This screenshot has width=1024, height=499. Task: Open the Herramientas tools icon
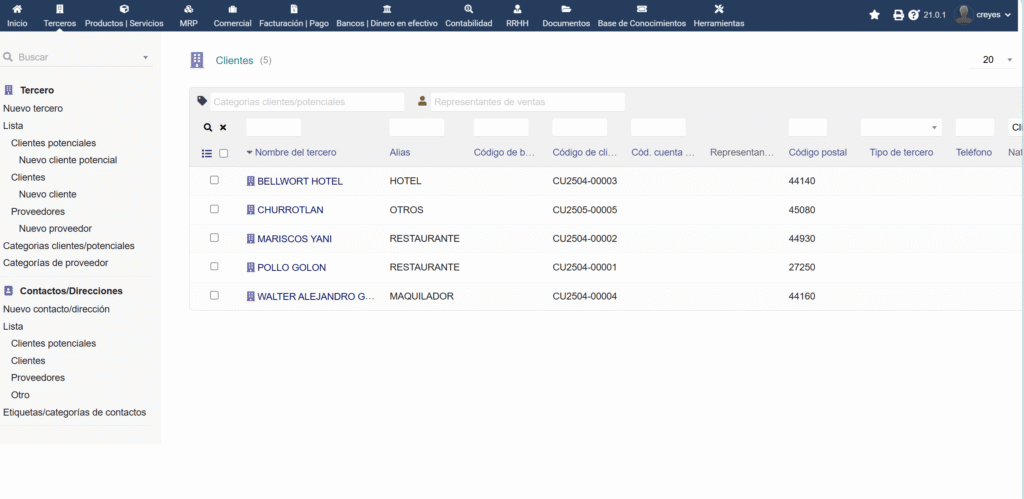coord(718,15)
